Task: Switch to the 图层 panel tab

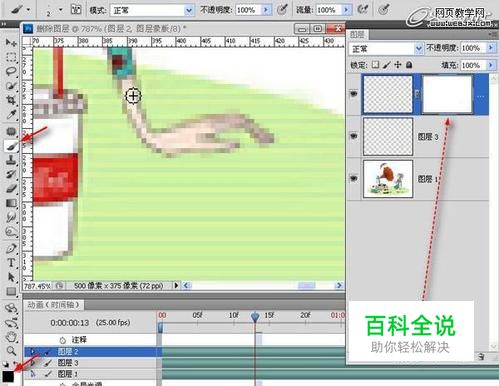Action: point(357,34)
